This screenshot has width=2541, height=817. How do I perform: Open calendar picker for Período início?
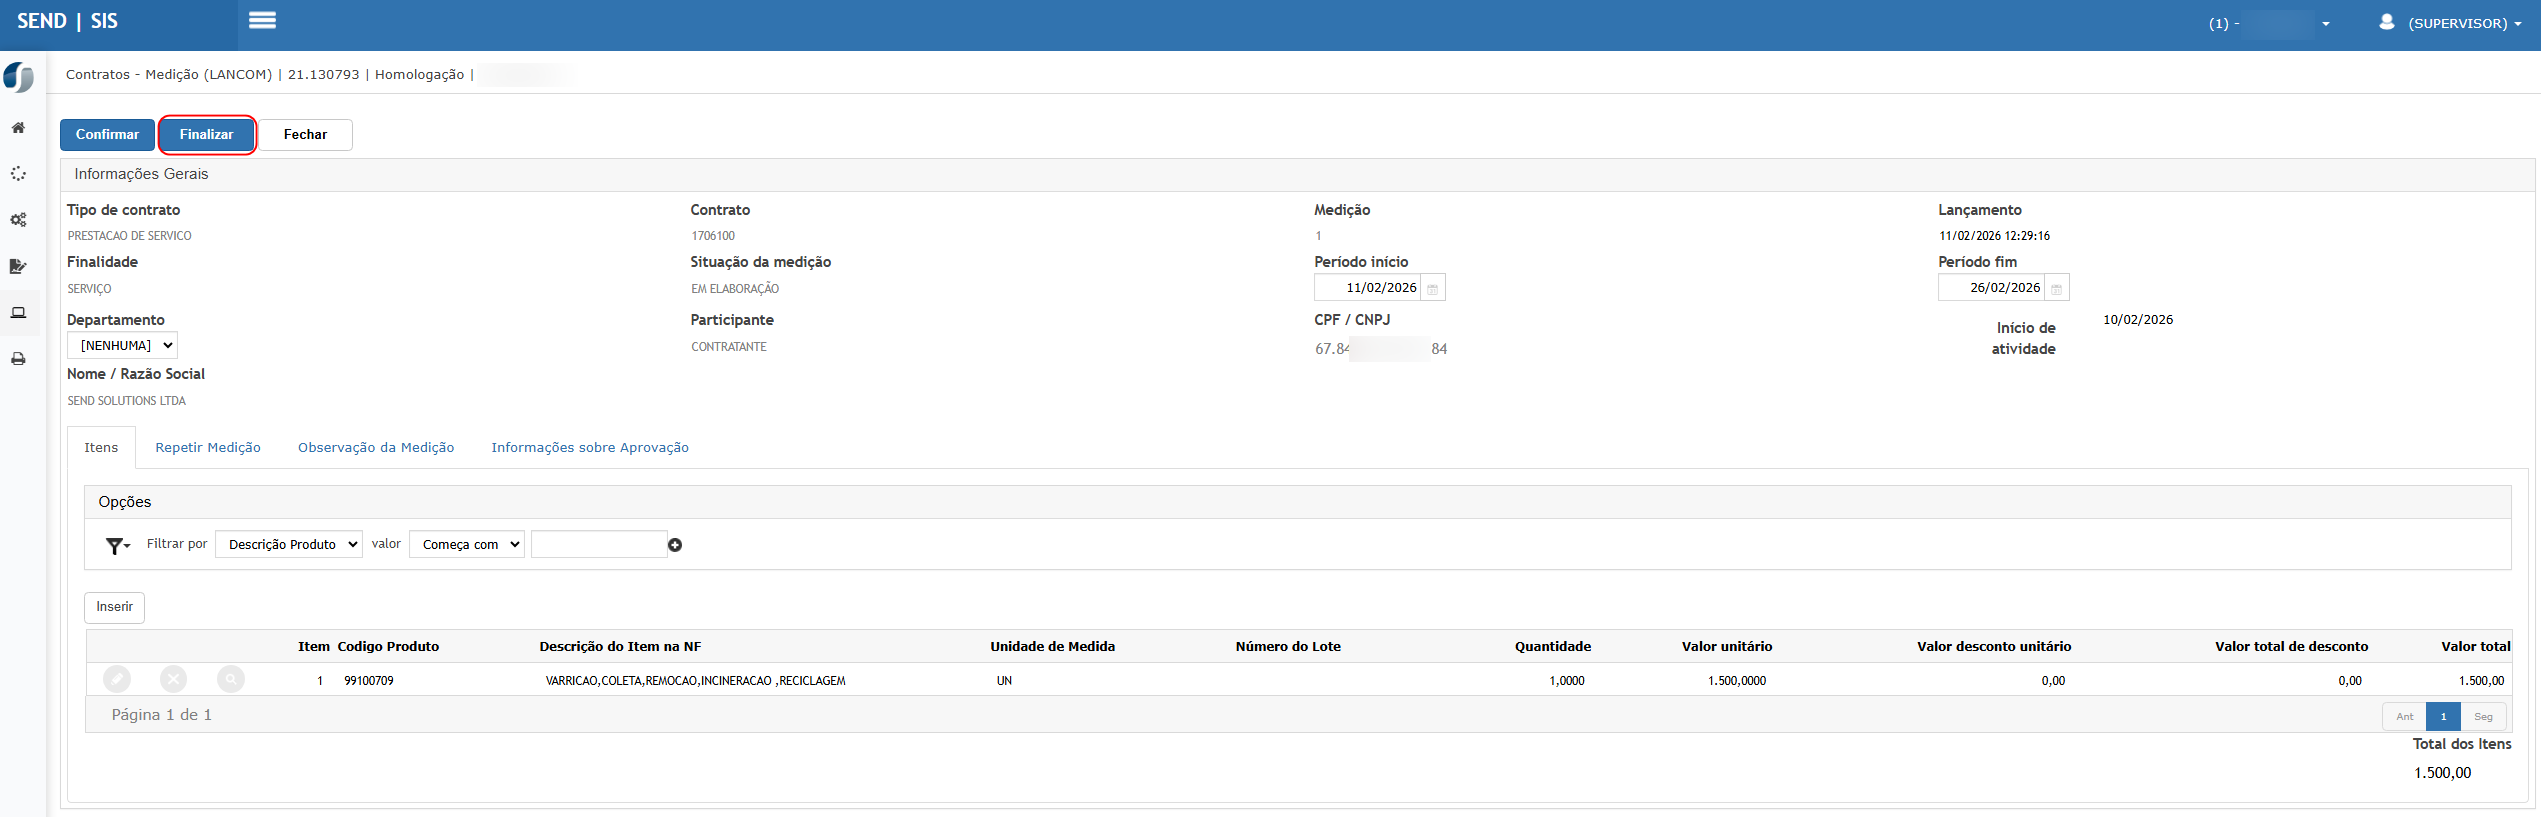(1432, 289)
